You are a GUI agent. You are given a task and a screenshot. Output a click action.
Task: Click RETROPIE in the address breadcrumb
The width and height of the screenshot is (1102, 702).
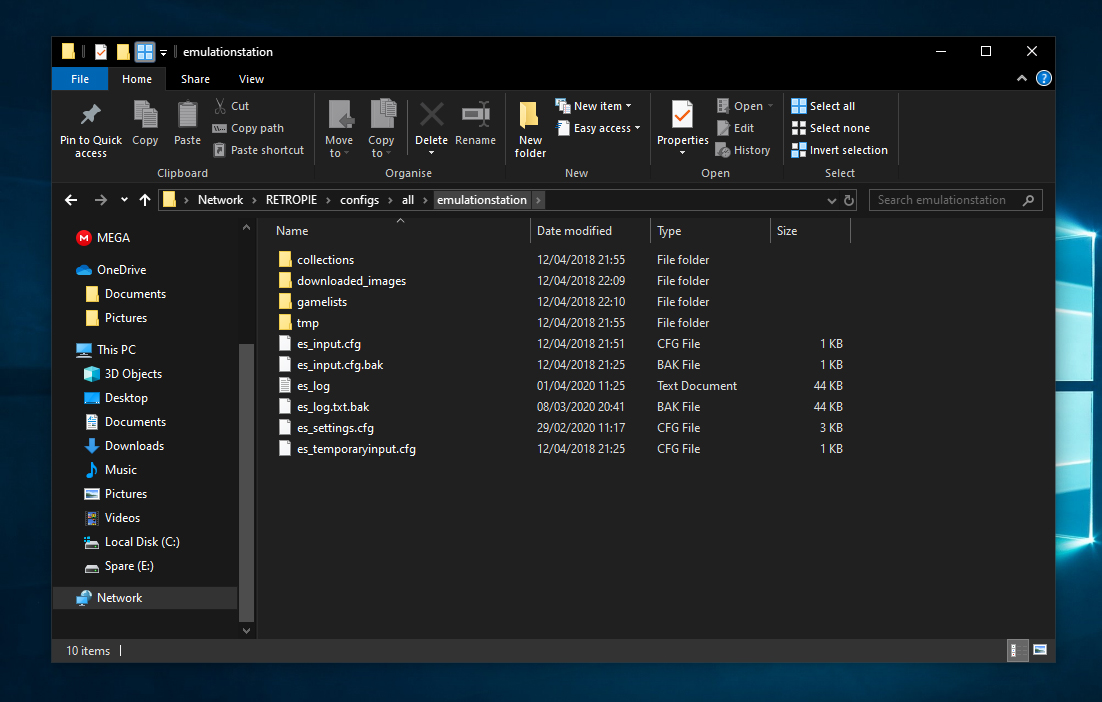pos(291,200)
